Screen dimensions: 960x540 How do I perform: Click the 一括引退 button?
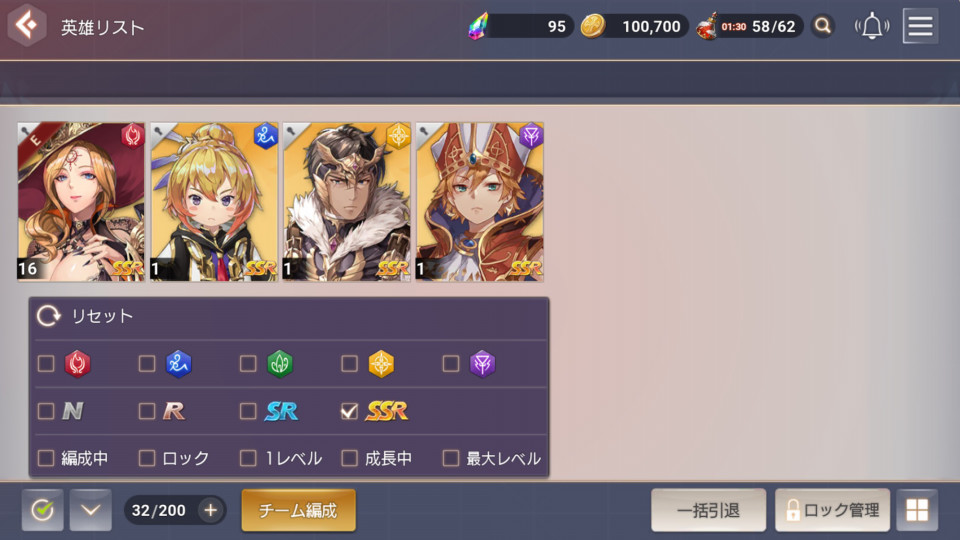[x=708, y=510]
